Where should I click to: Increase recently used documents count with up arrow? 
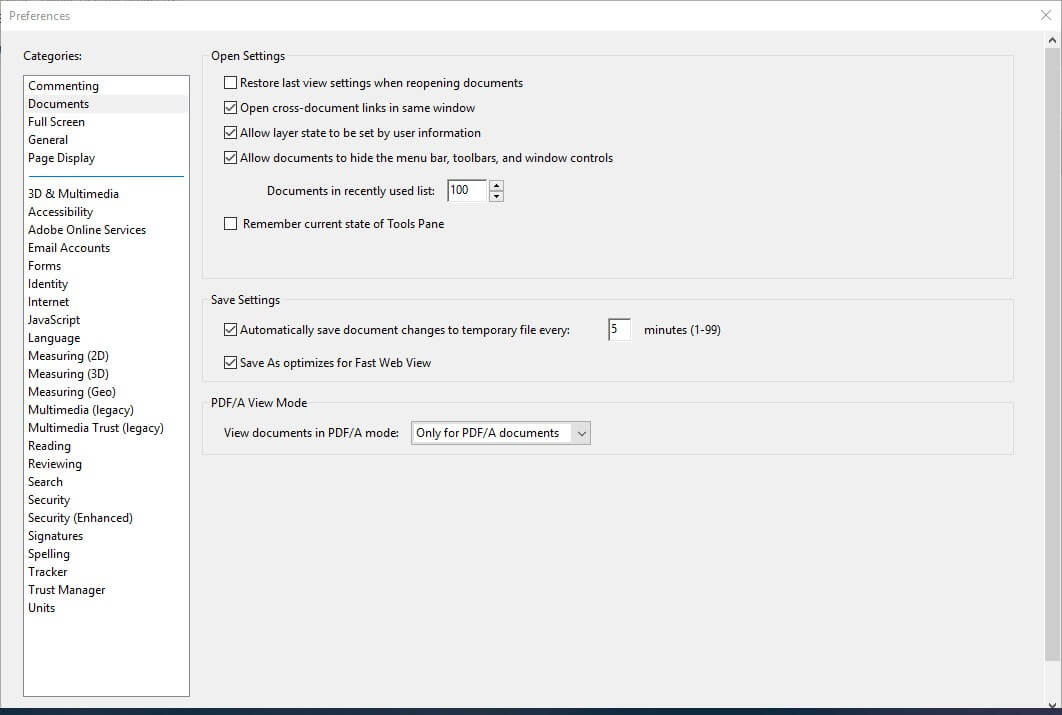tap(496, 186)
